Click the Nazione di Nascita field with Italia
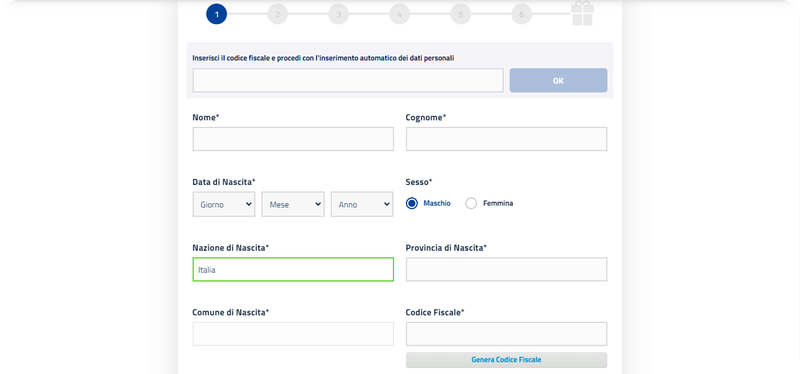The width and height of the screenshot is (800, 374). (x=293, y=269)
